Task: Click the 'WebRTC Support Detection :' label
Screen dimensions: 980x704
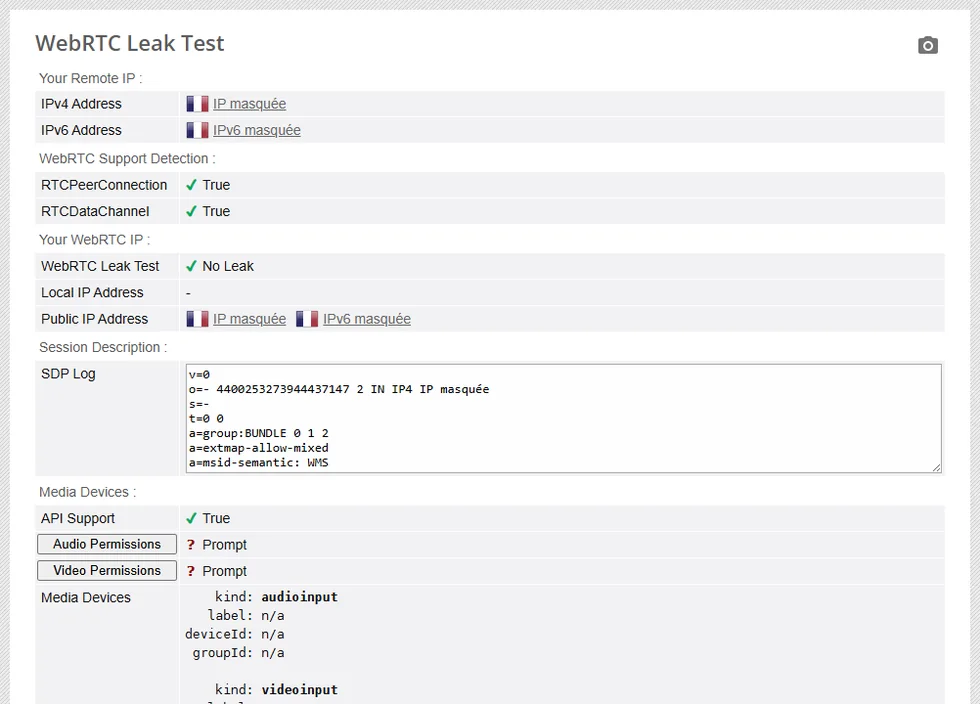Action: 127,159
